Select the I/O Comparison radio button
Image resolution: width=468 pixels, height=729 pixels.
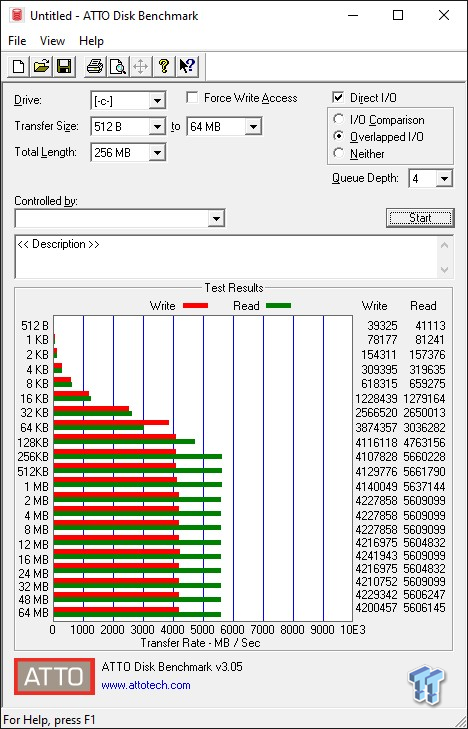(x=339, y=119)
